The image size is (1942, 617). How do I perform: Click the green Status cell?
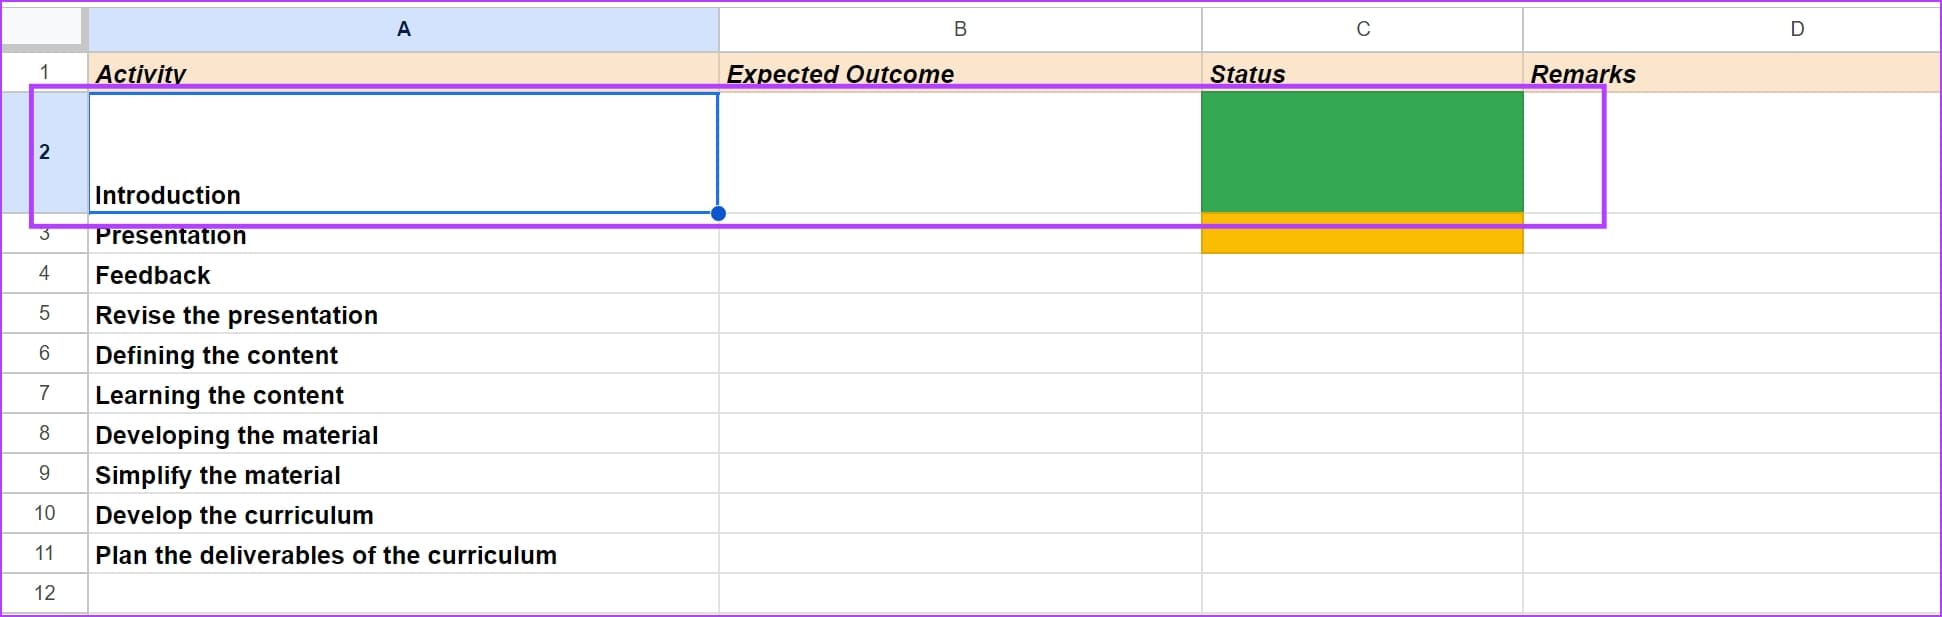(x=1362, y=152)
